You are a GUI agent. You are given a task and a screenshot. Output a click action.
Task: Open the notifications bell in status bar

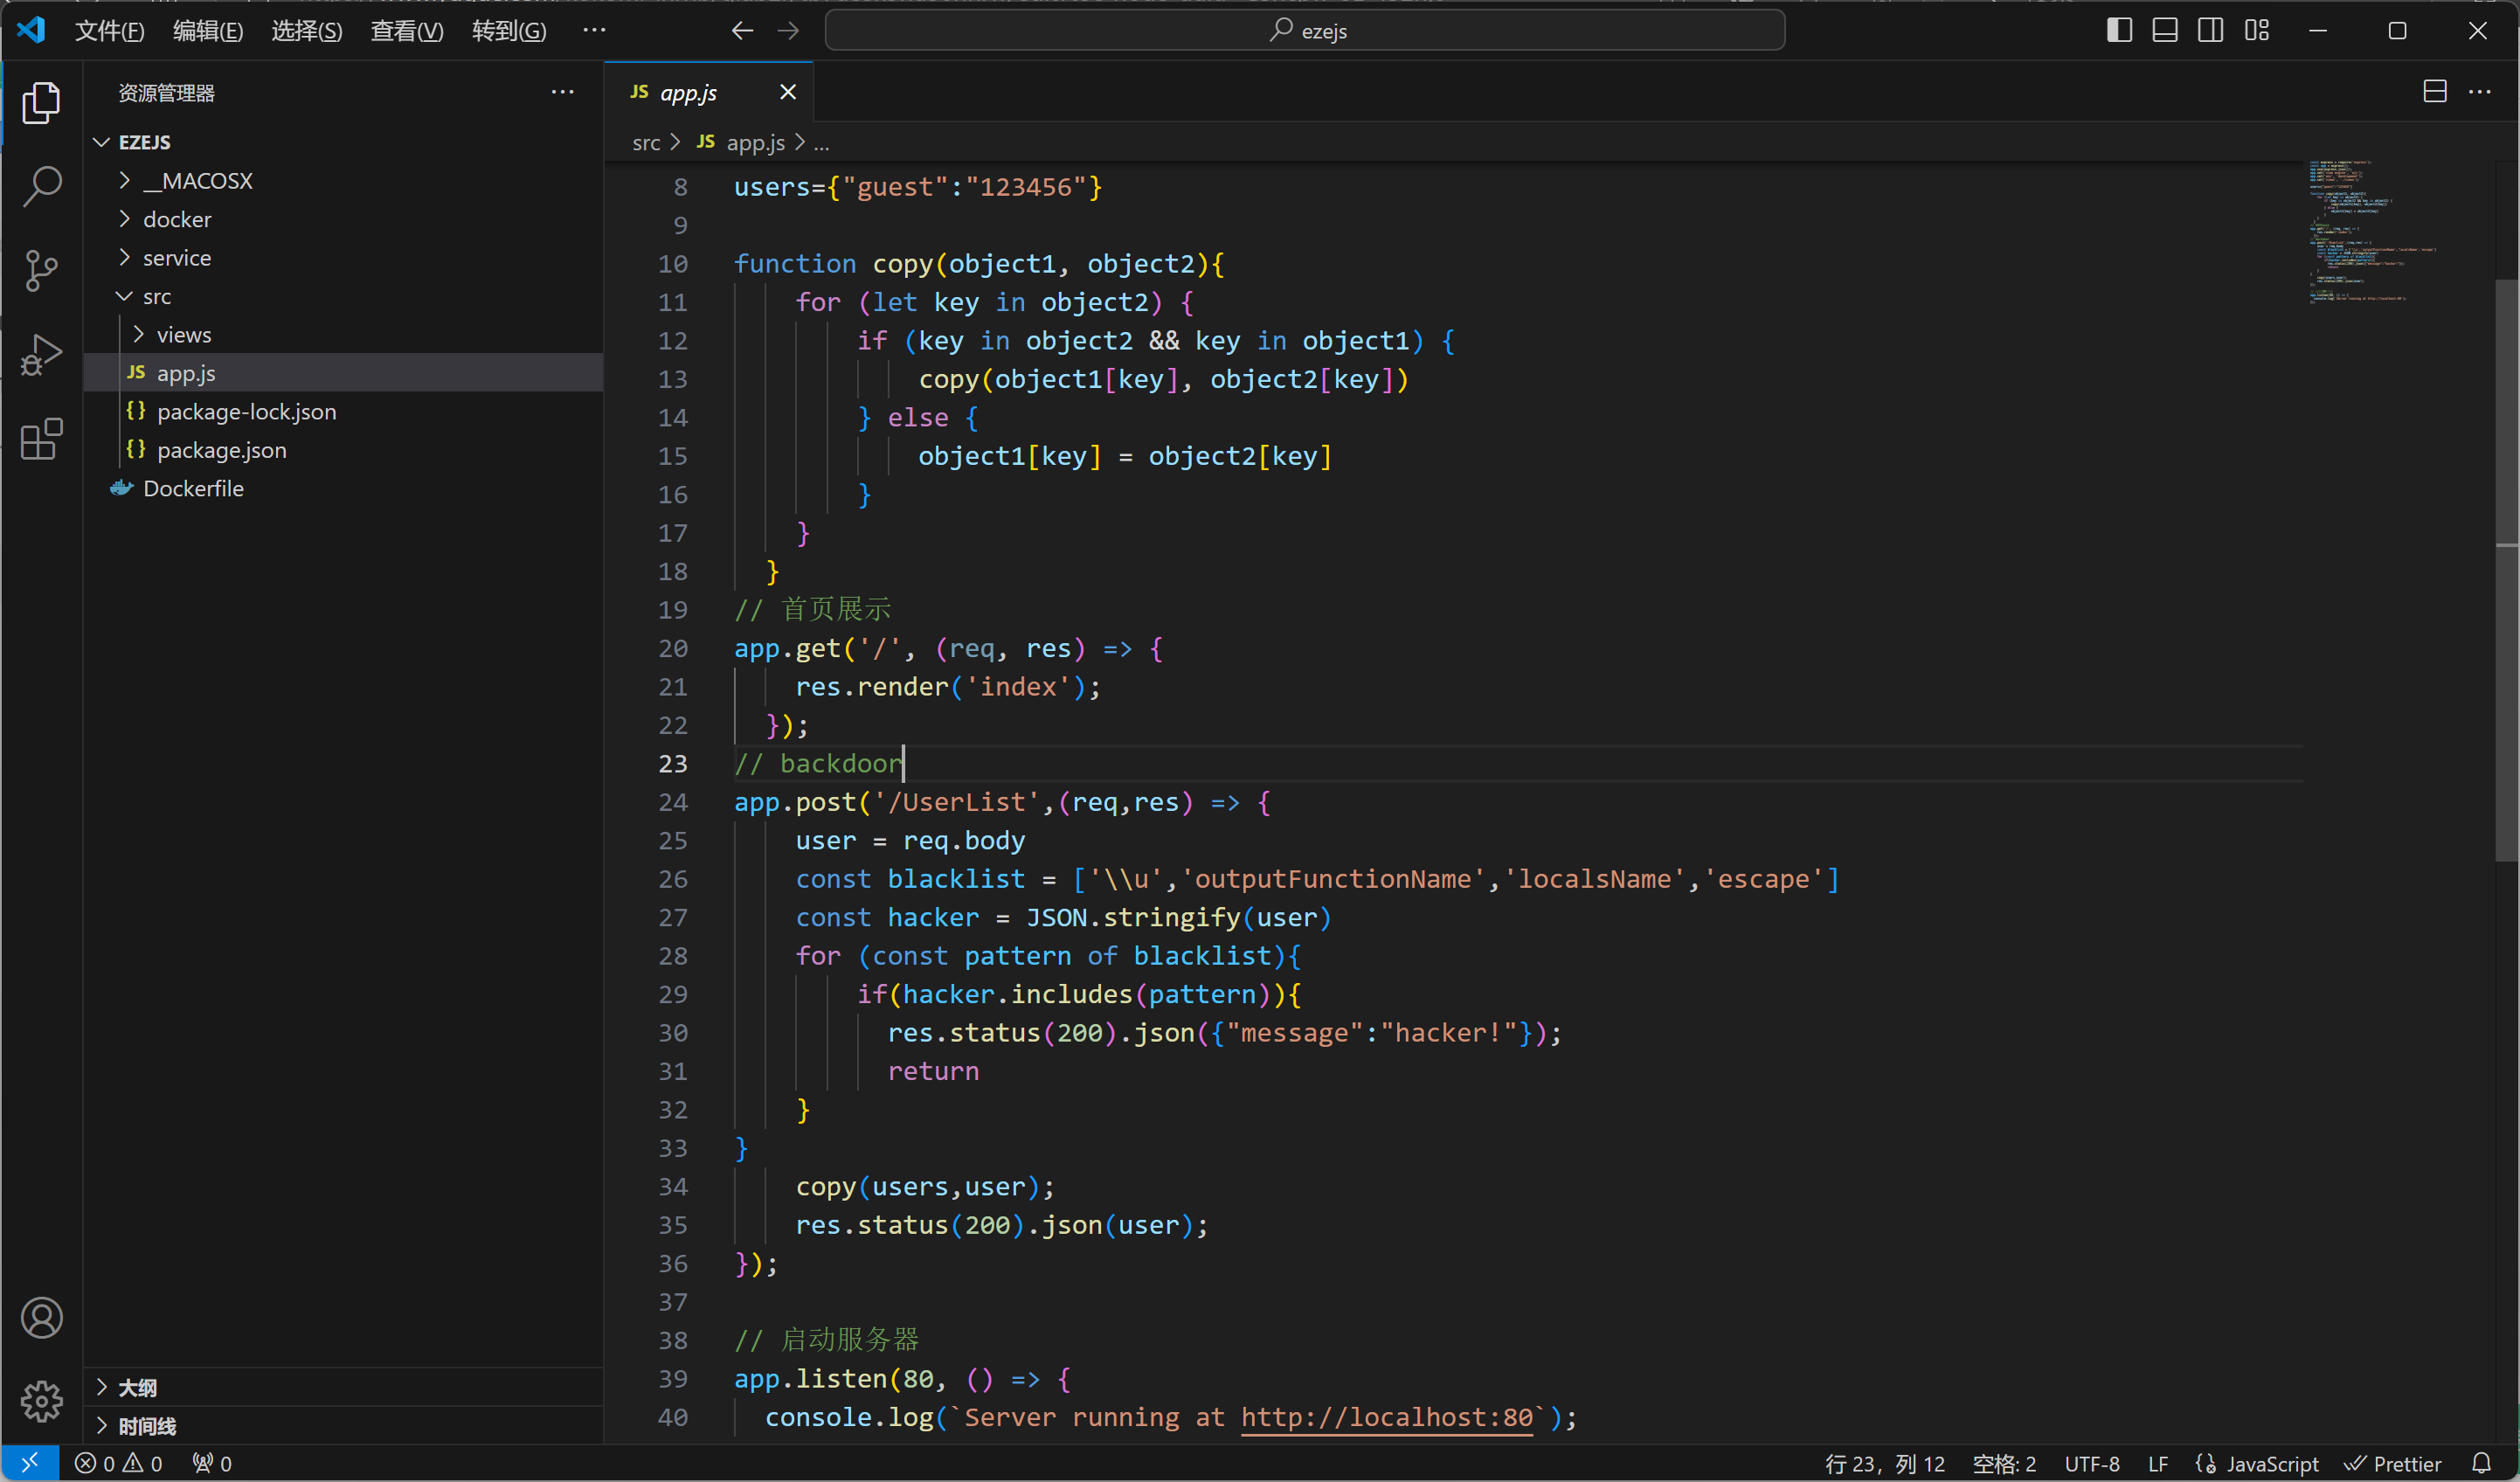pos(2481,1463)
